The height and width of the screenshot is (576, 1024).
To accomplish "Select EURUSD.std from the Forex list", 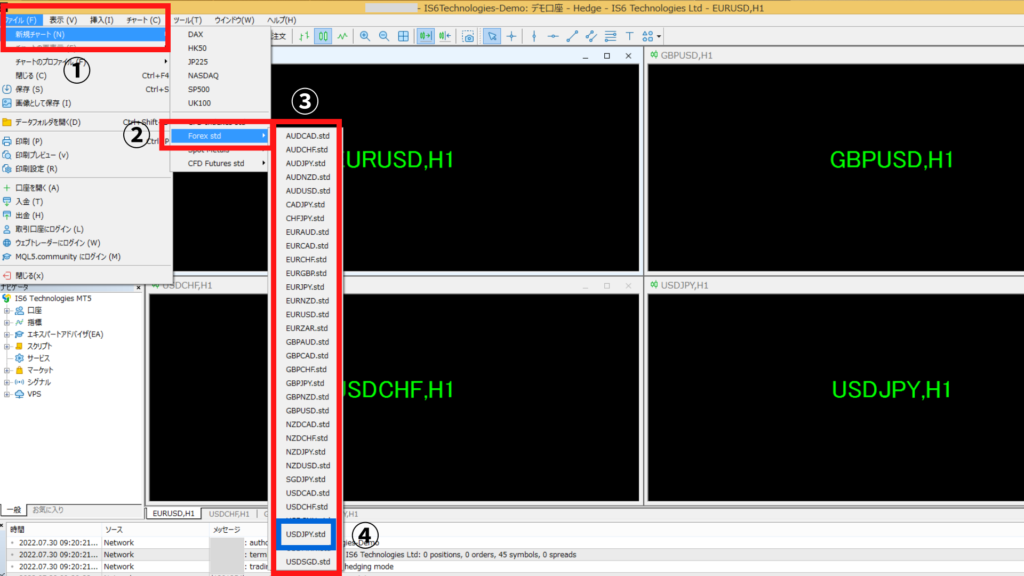I will tap(307, 315).
